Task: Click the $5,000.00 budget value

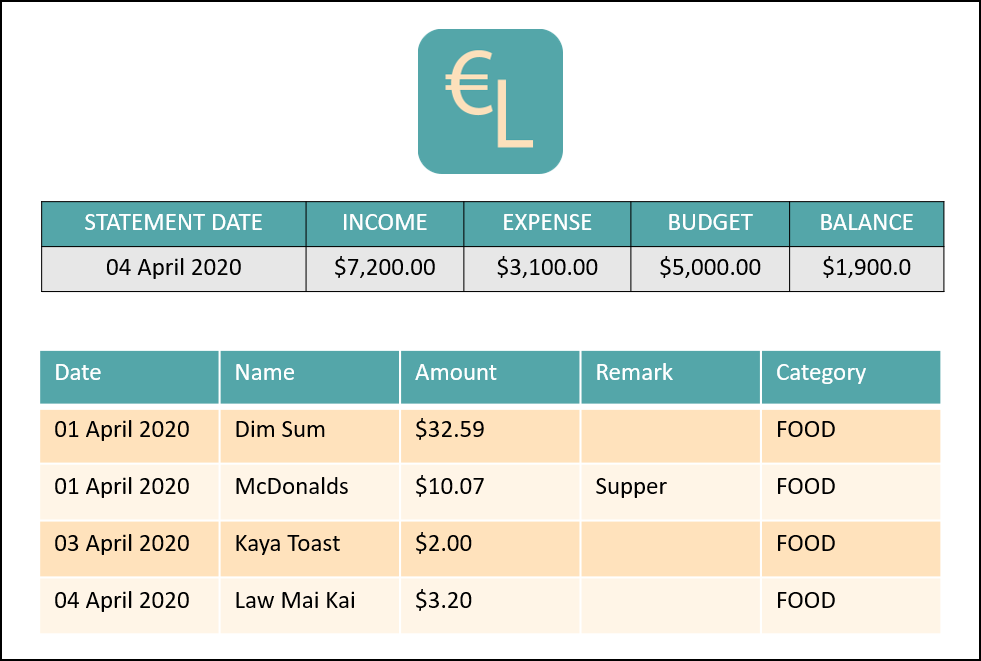Action: (x=710, y=268)
